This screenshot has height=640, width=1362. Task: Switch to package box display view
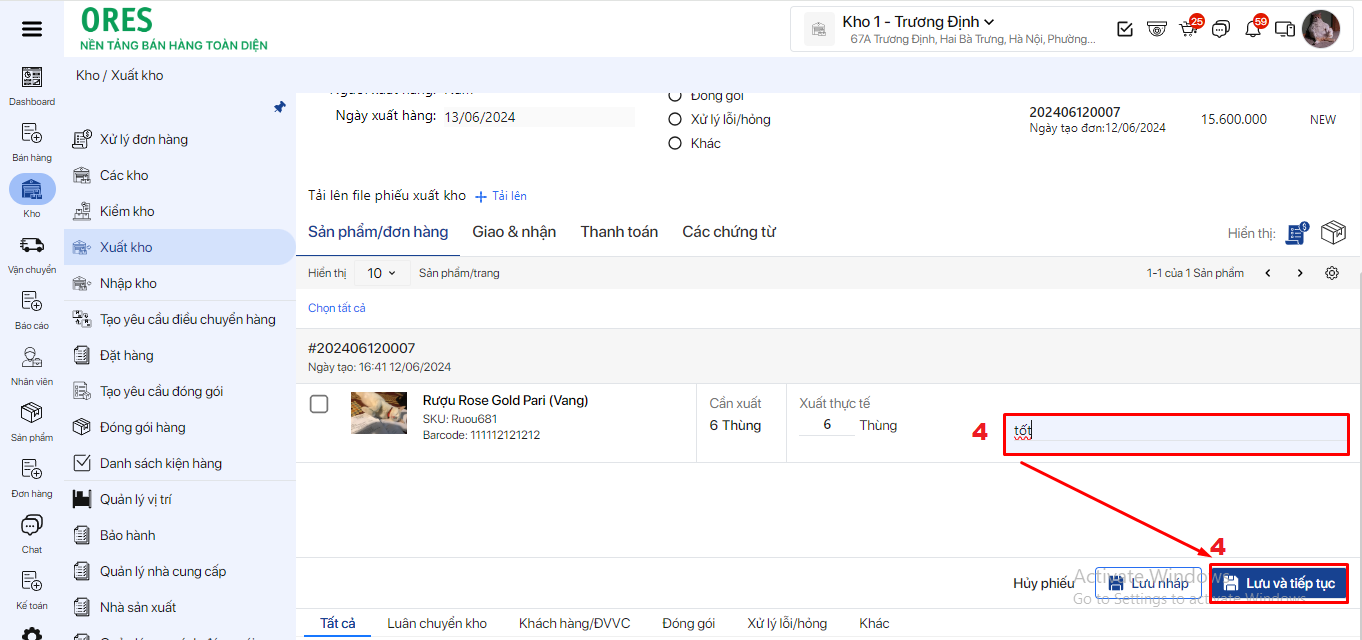1333,233
